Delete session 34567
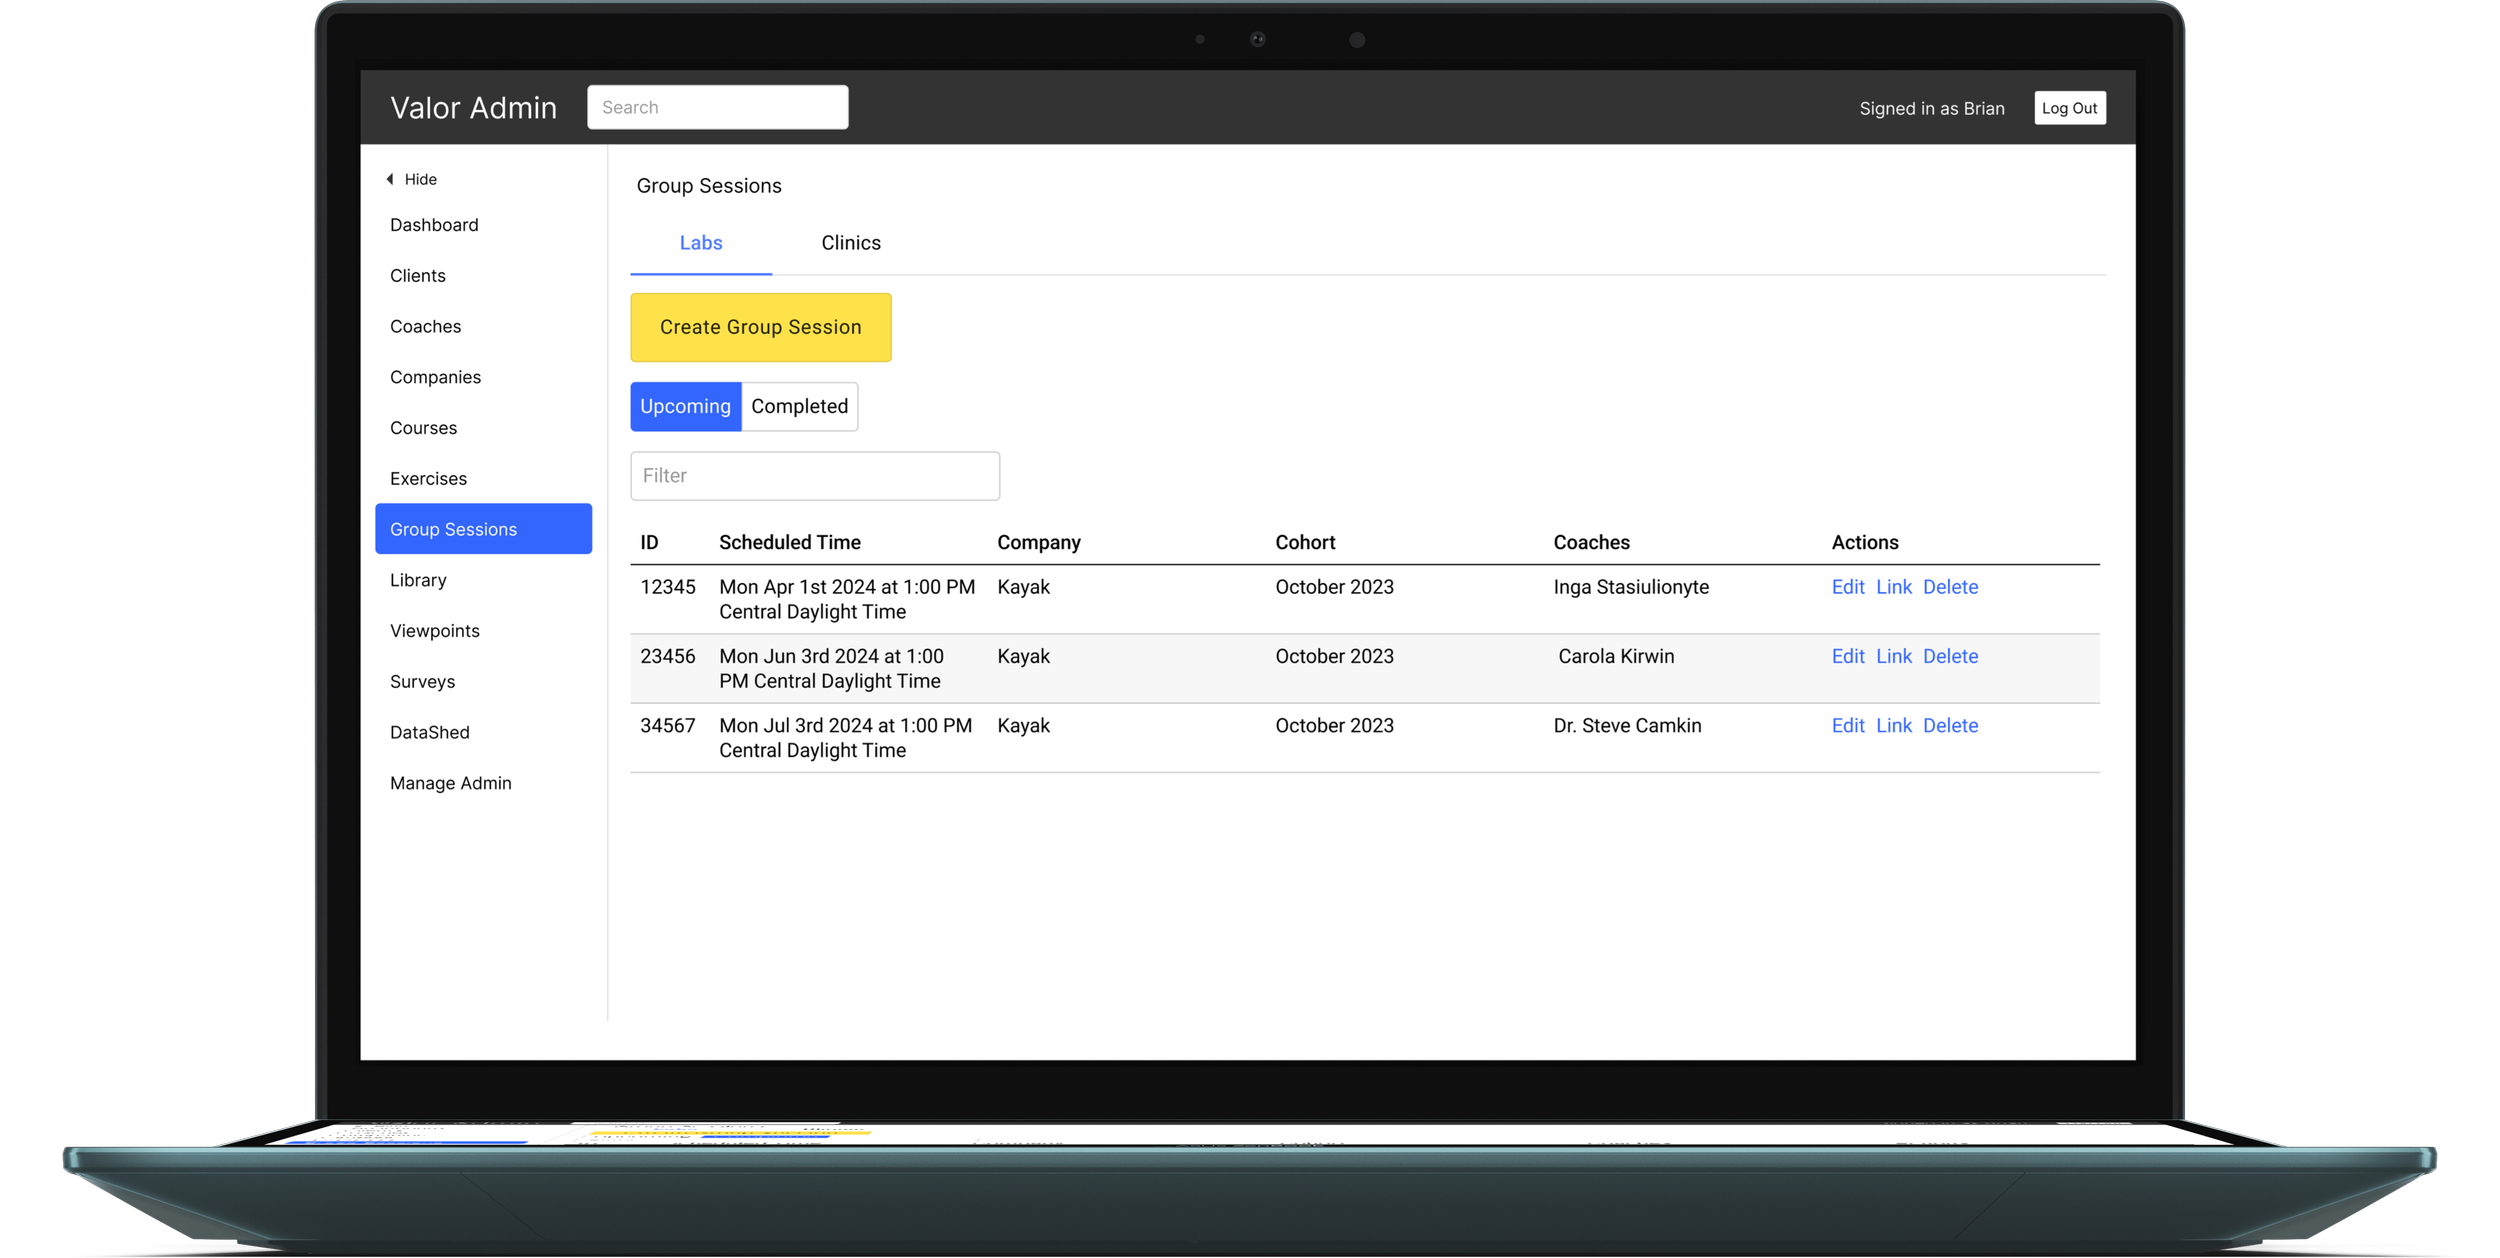Viewport: 2500px width, 1258px height. 1950,726
